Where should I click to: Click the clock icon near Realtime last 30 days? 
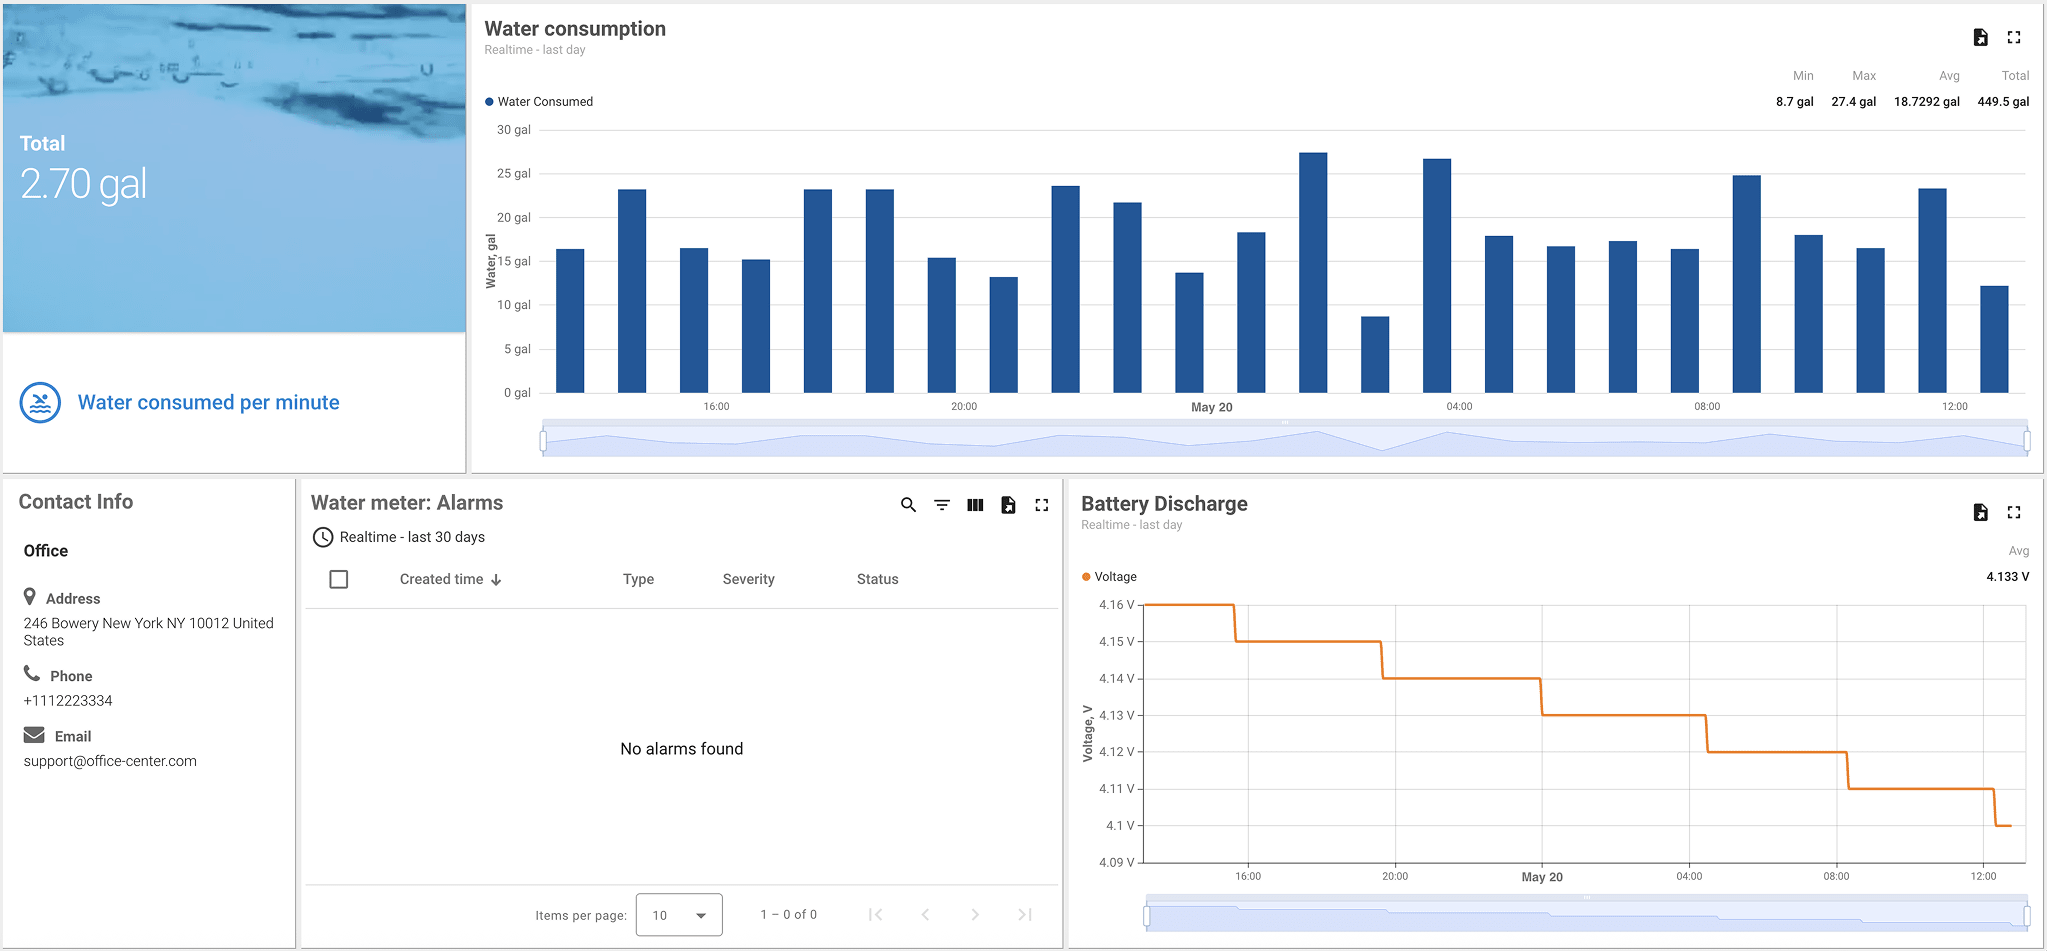322,537
